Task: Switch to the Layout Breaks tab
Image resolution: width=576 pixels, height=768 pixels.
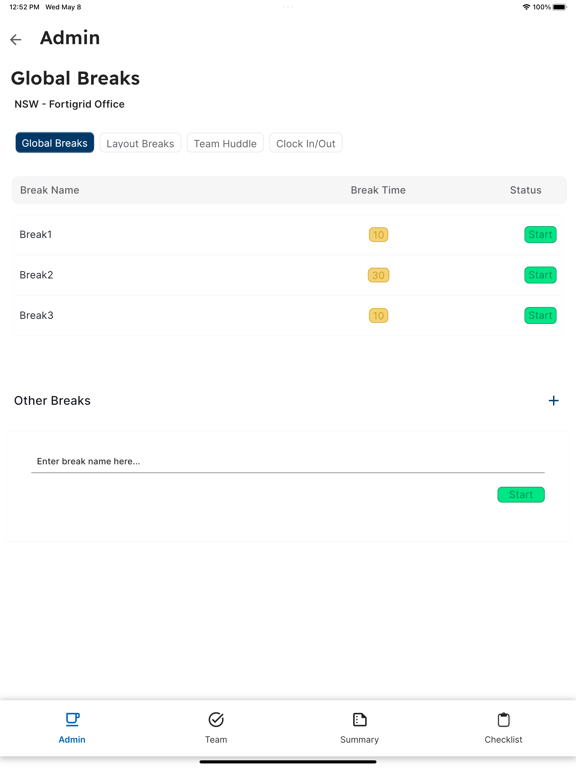Action: (140, 144)
